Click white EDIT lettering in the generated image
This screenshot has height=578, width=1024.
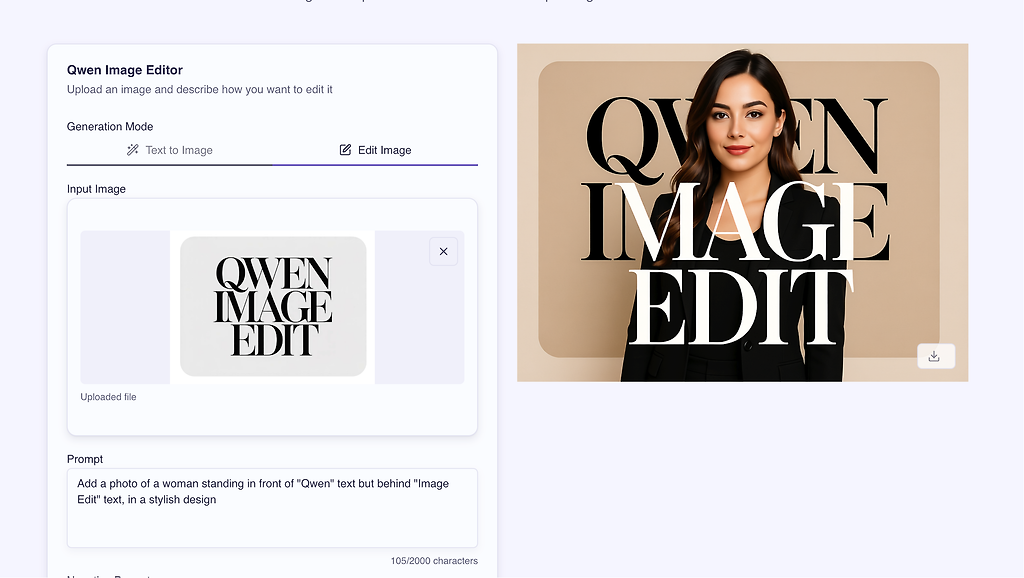[739, 307]
